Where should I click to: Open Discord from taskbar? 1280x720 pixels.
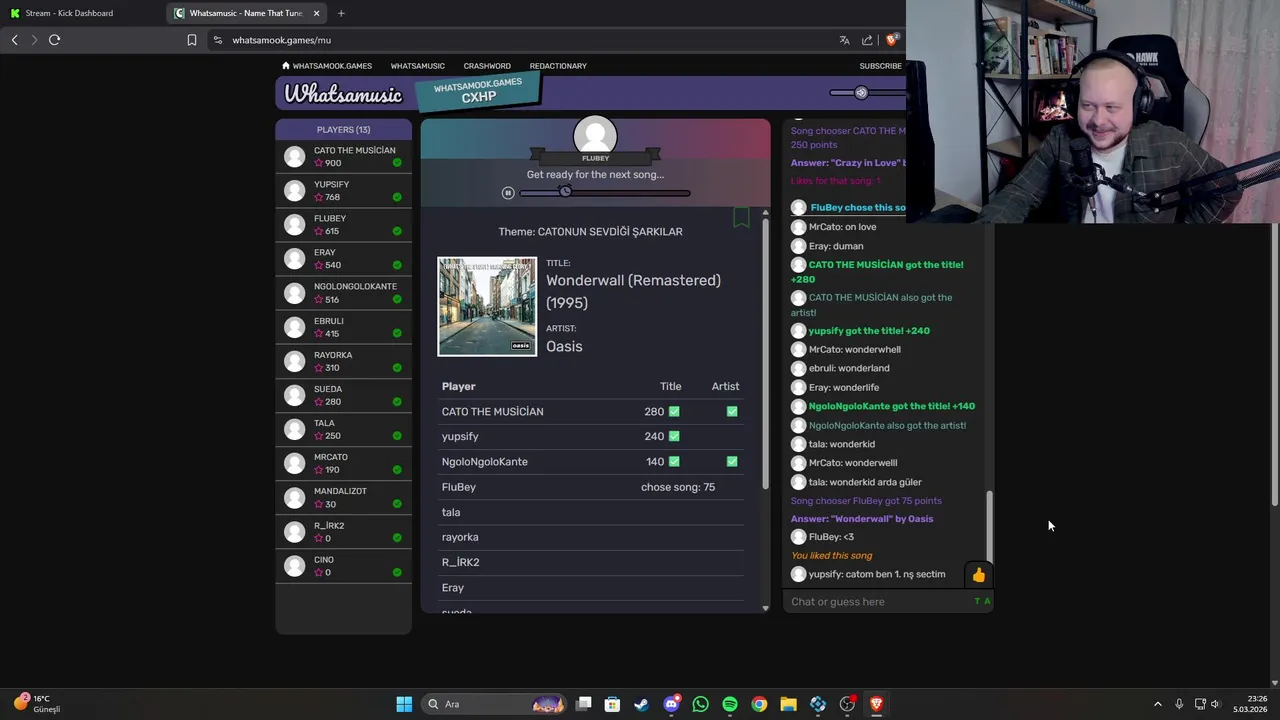point(671,704)
